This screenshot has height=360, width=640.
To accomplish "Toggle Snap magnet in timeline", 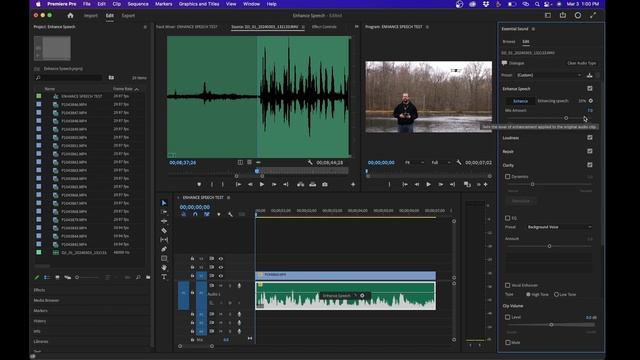I will point(195,214).
